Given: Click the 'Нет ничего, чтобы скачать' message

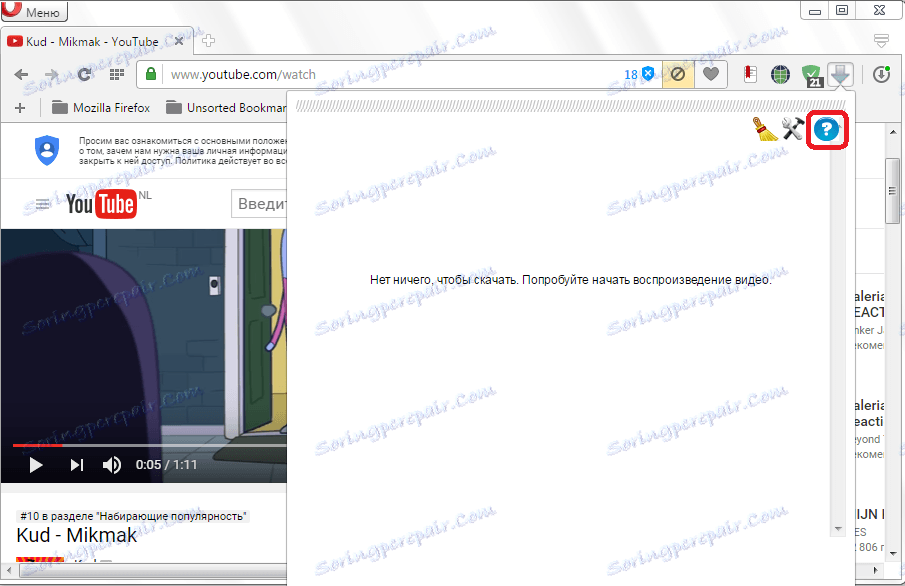Looking at the screenshot, I should tap(570, 280).
